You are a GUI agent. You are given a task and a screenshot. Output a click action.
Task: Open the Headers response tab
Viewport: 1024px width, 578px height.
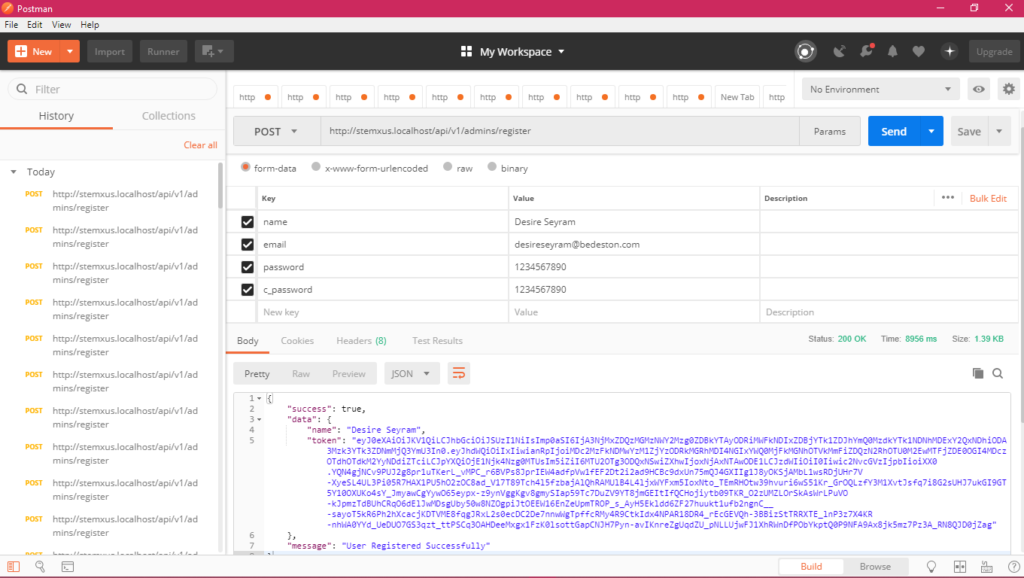click(361, 340)
